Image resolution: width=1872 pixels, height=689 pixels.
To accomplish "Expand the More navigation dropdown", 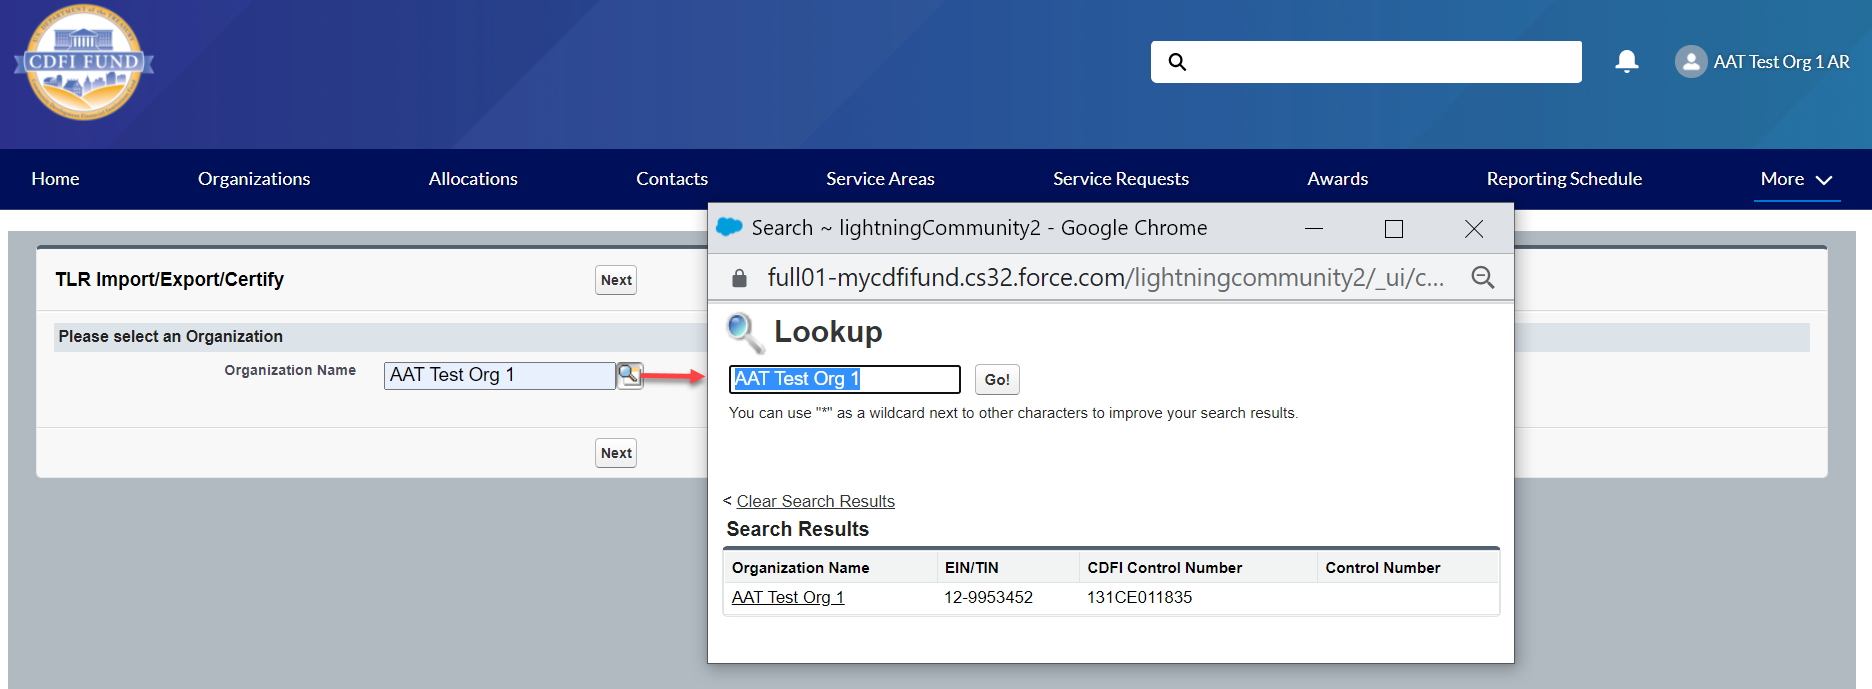I will tap(1796, 179).
